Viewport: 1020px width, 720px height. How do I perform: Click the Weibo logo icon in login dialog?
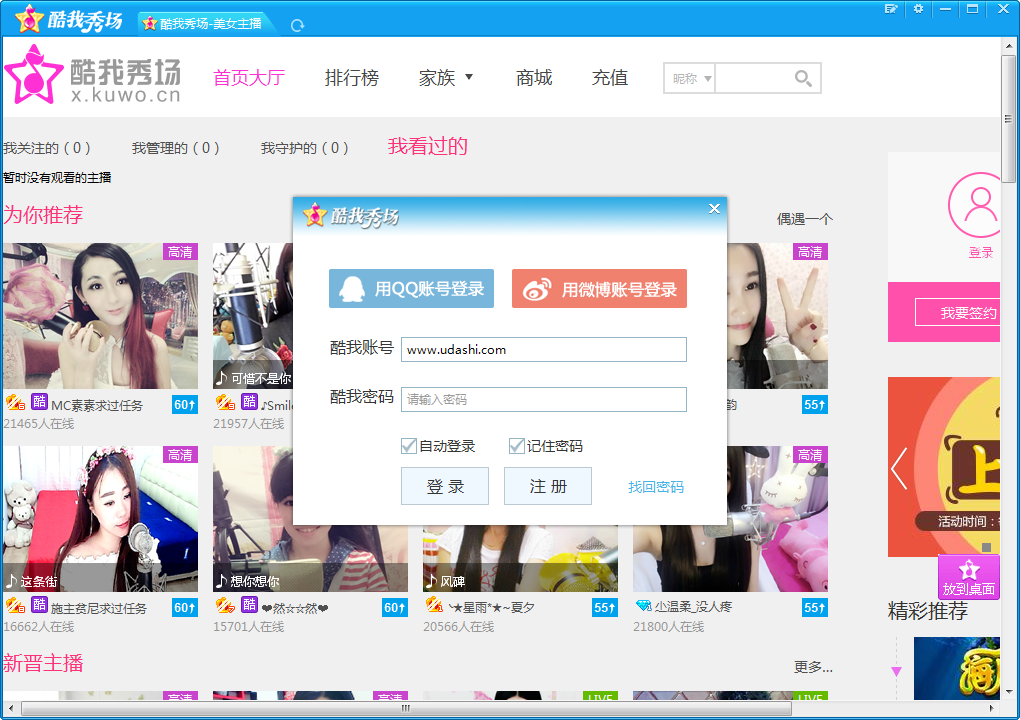pyautogui.click(x=537, y=289)
